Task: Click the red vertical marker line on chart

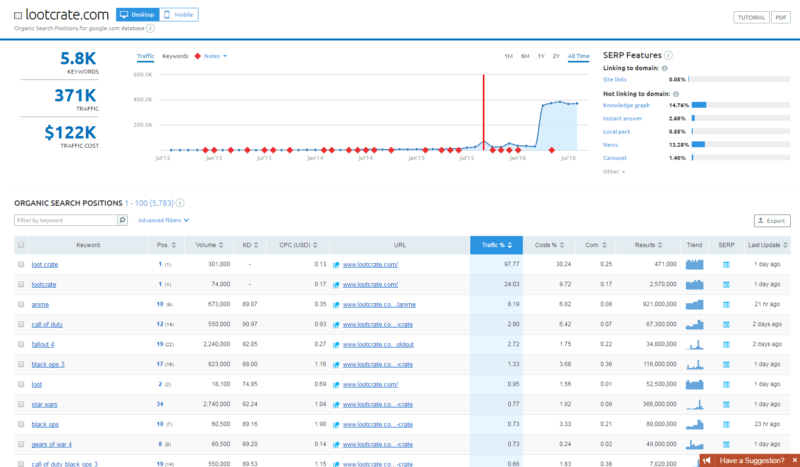Action: pos(484,112)
